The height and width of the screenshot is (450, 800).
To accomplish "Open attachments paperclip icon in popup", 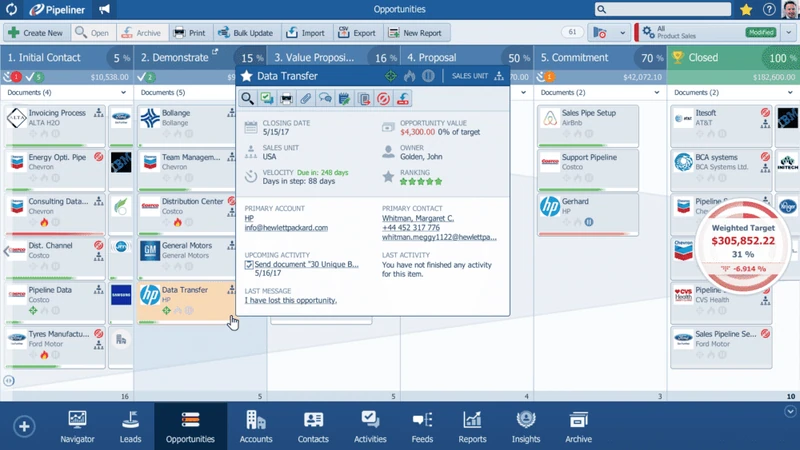I will (306, 98).
